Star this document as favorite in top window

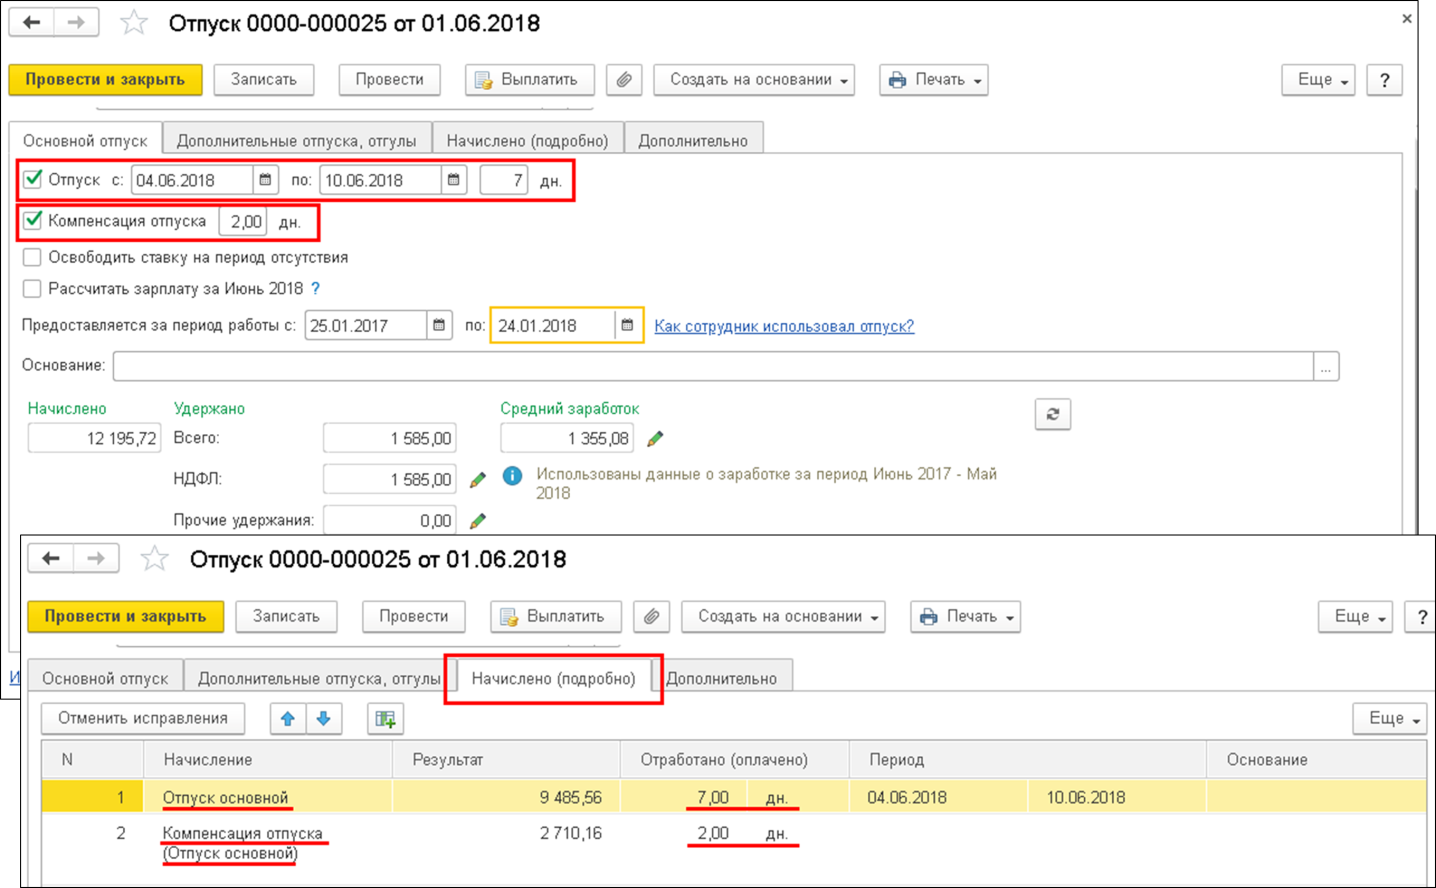point(134,23)
